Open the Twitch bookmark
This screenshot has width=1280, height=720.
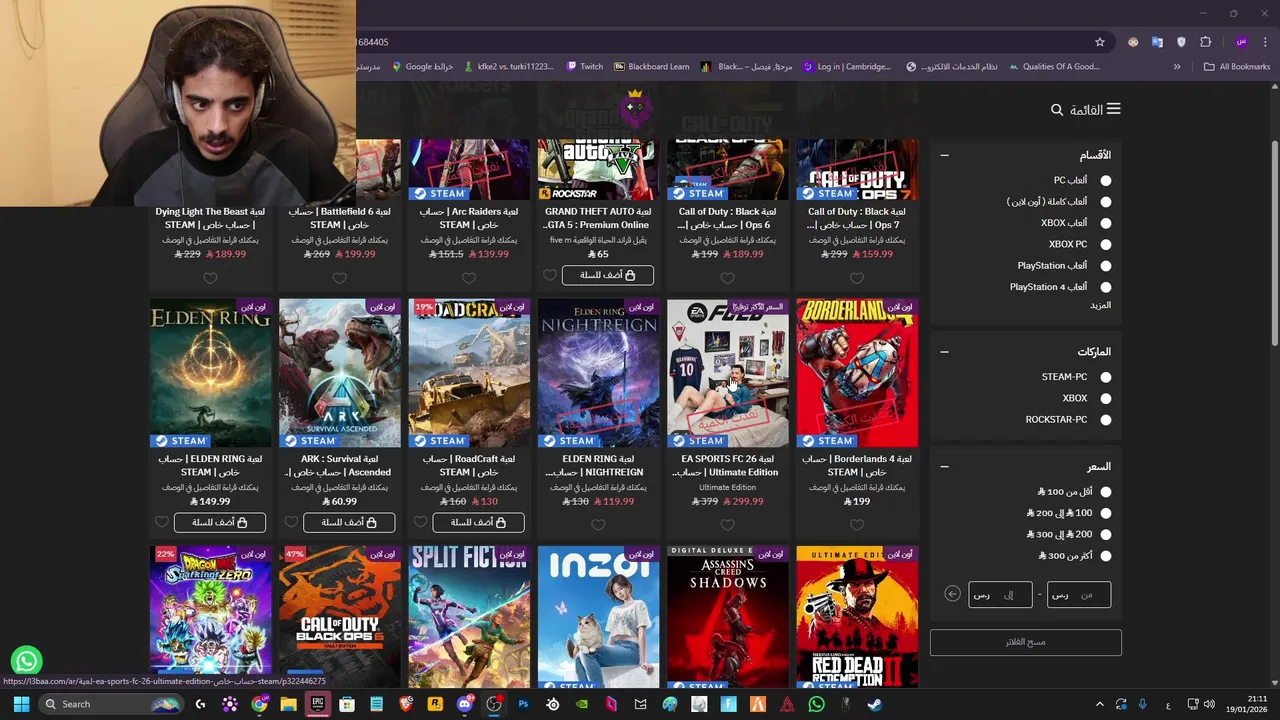[x=585, y=67]
